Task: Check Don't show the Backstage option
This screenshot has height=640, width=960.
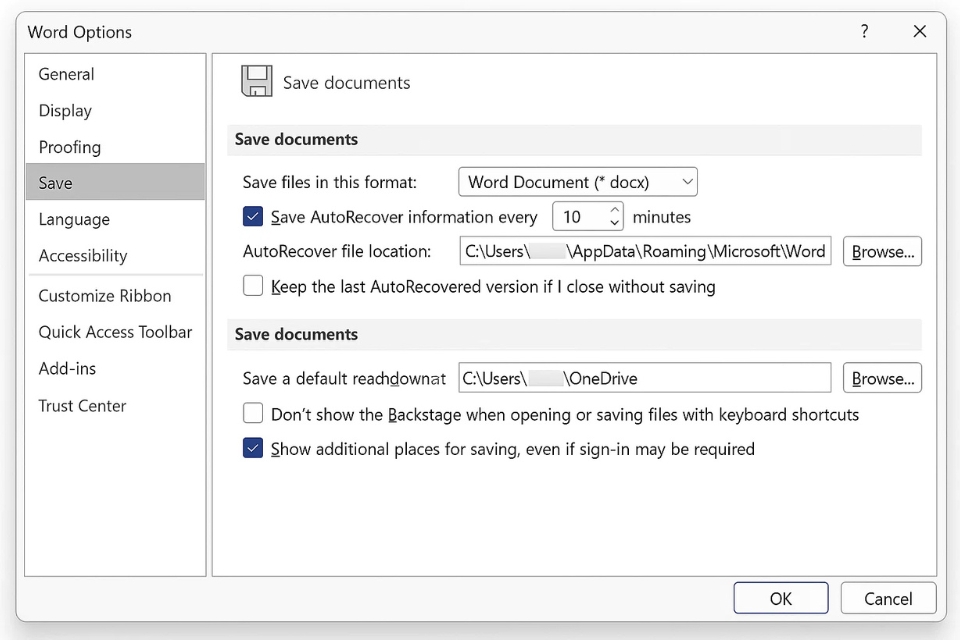Action: pyautogui.click(x=253, y=414)
